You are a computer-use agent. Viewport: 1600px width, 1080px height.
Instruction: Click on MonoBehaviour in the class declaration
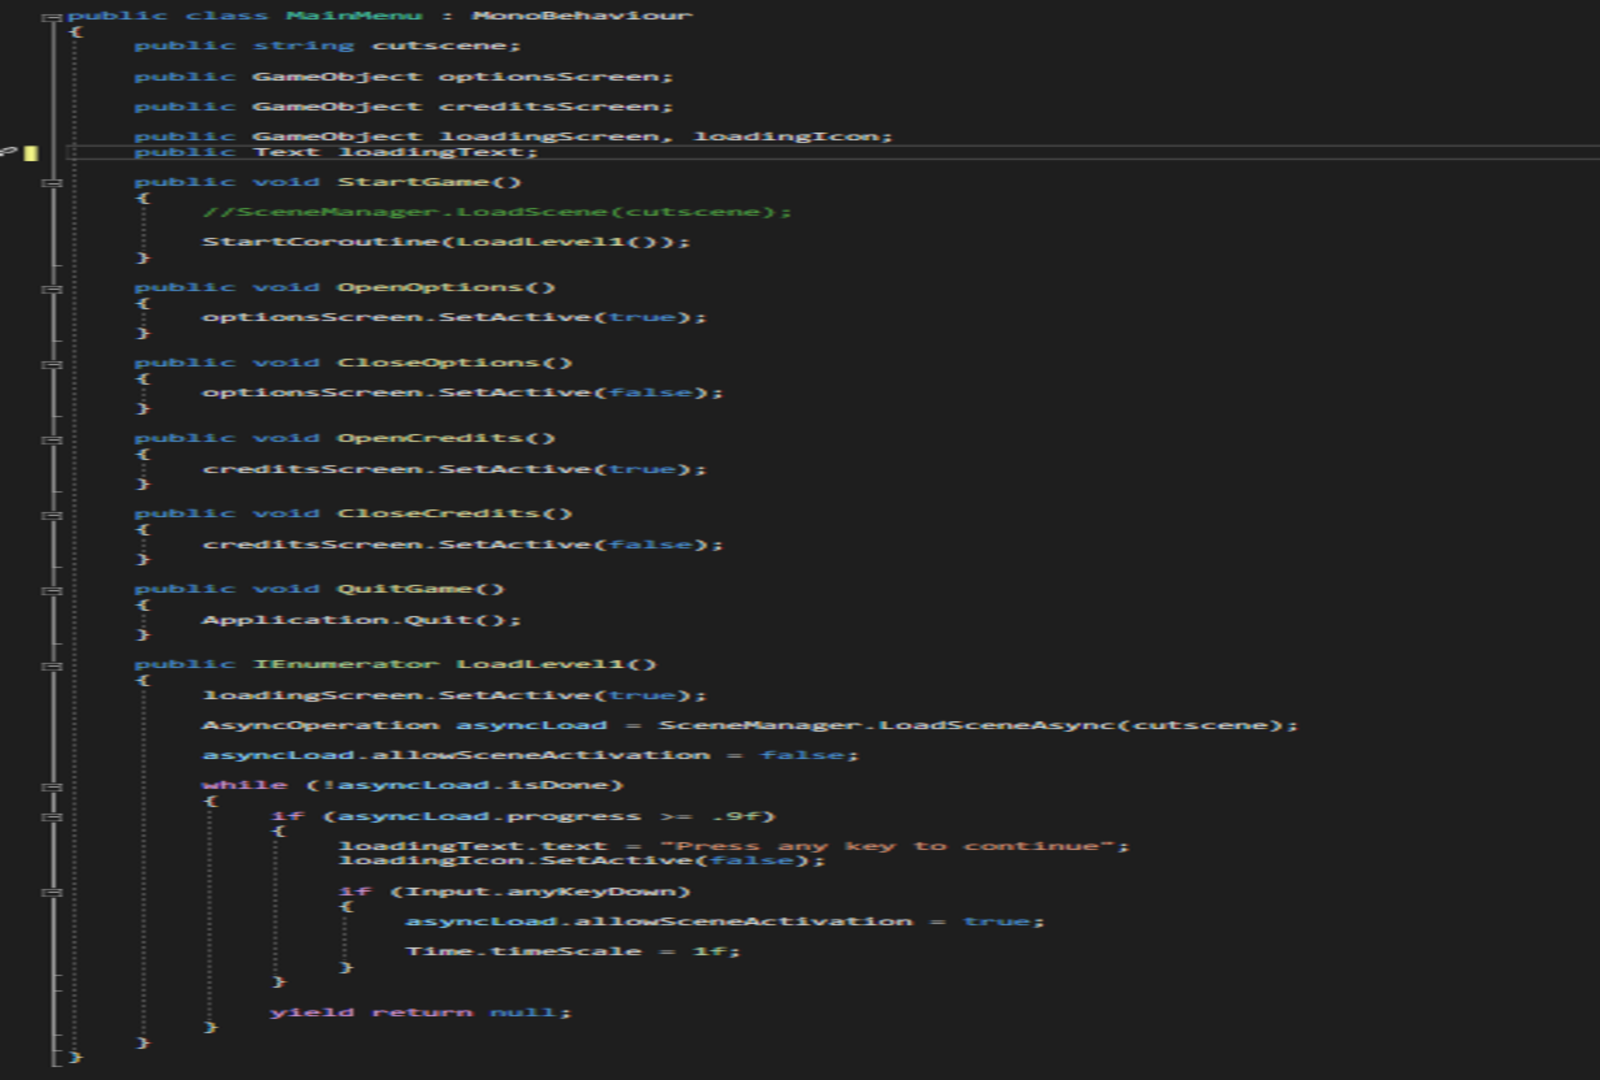[x=581, y=16]
